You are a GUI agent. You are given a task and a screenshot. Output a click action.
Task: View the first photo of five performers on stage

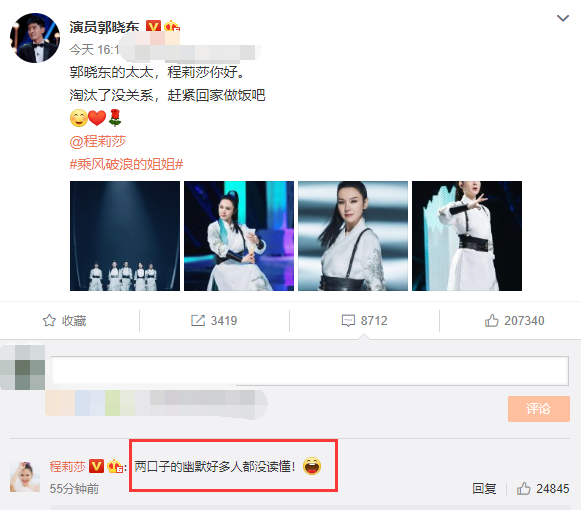125,236
